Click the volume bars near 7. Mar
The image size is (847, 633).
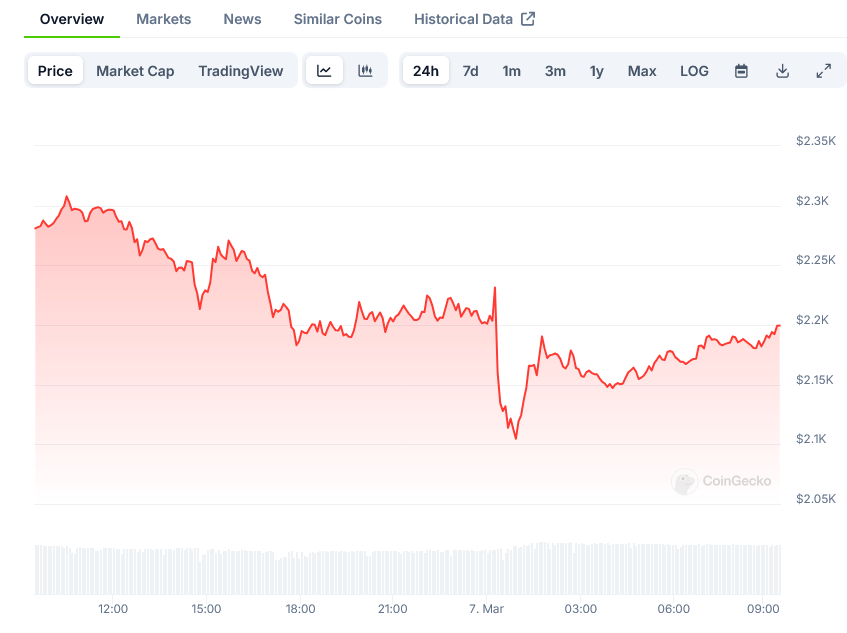pyautogui.click(x=487, y=570)
